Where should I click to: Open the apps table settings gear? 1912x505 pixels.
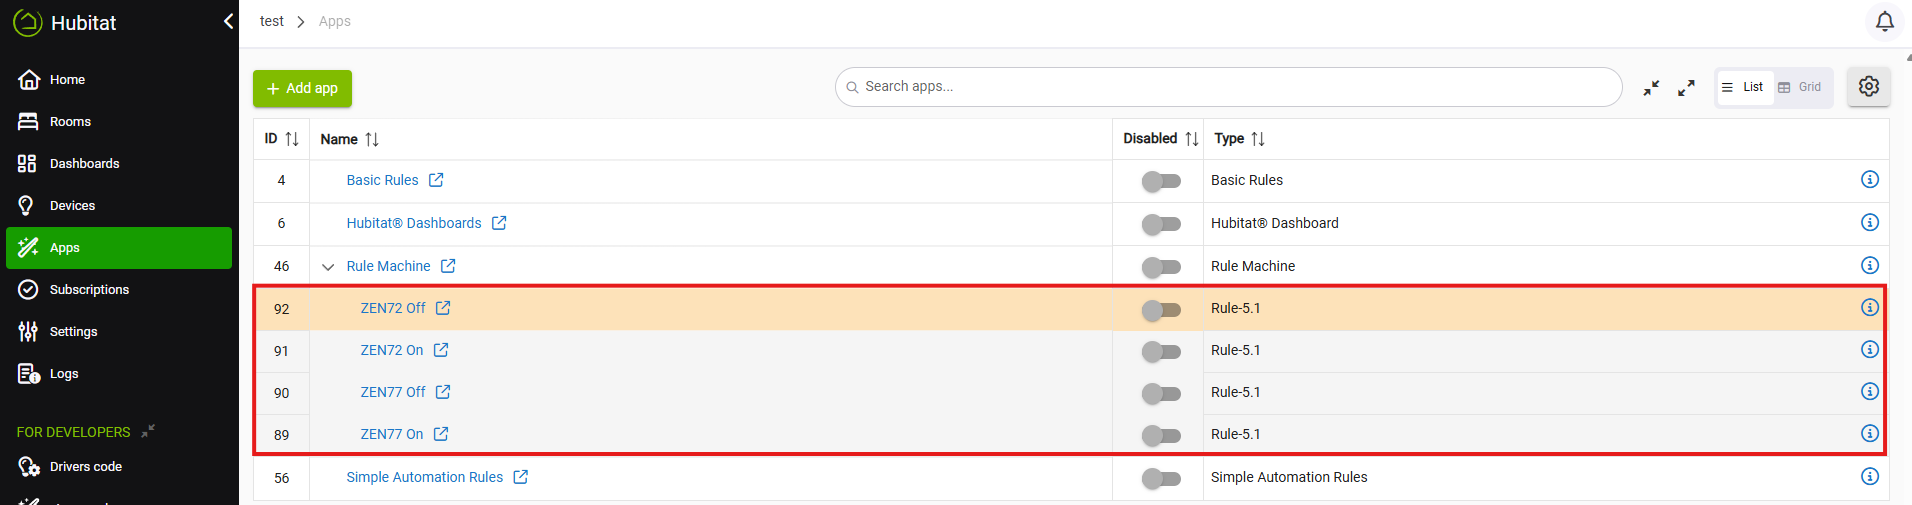click(x=1868, y=87)
